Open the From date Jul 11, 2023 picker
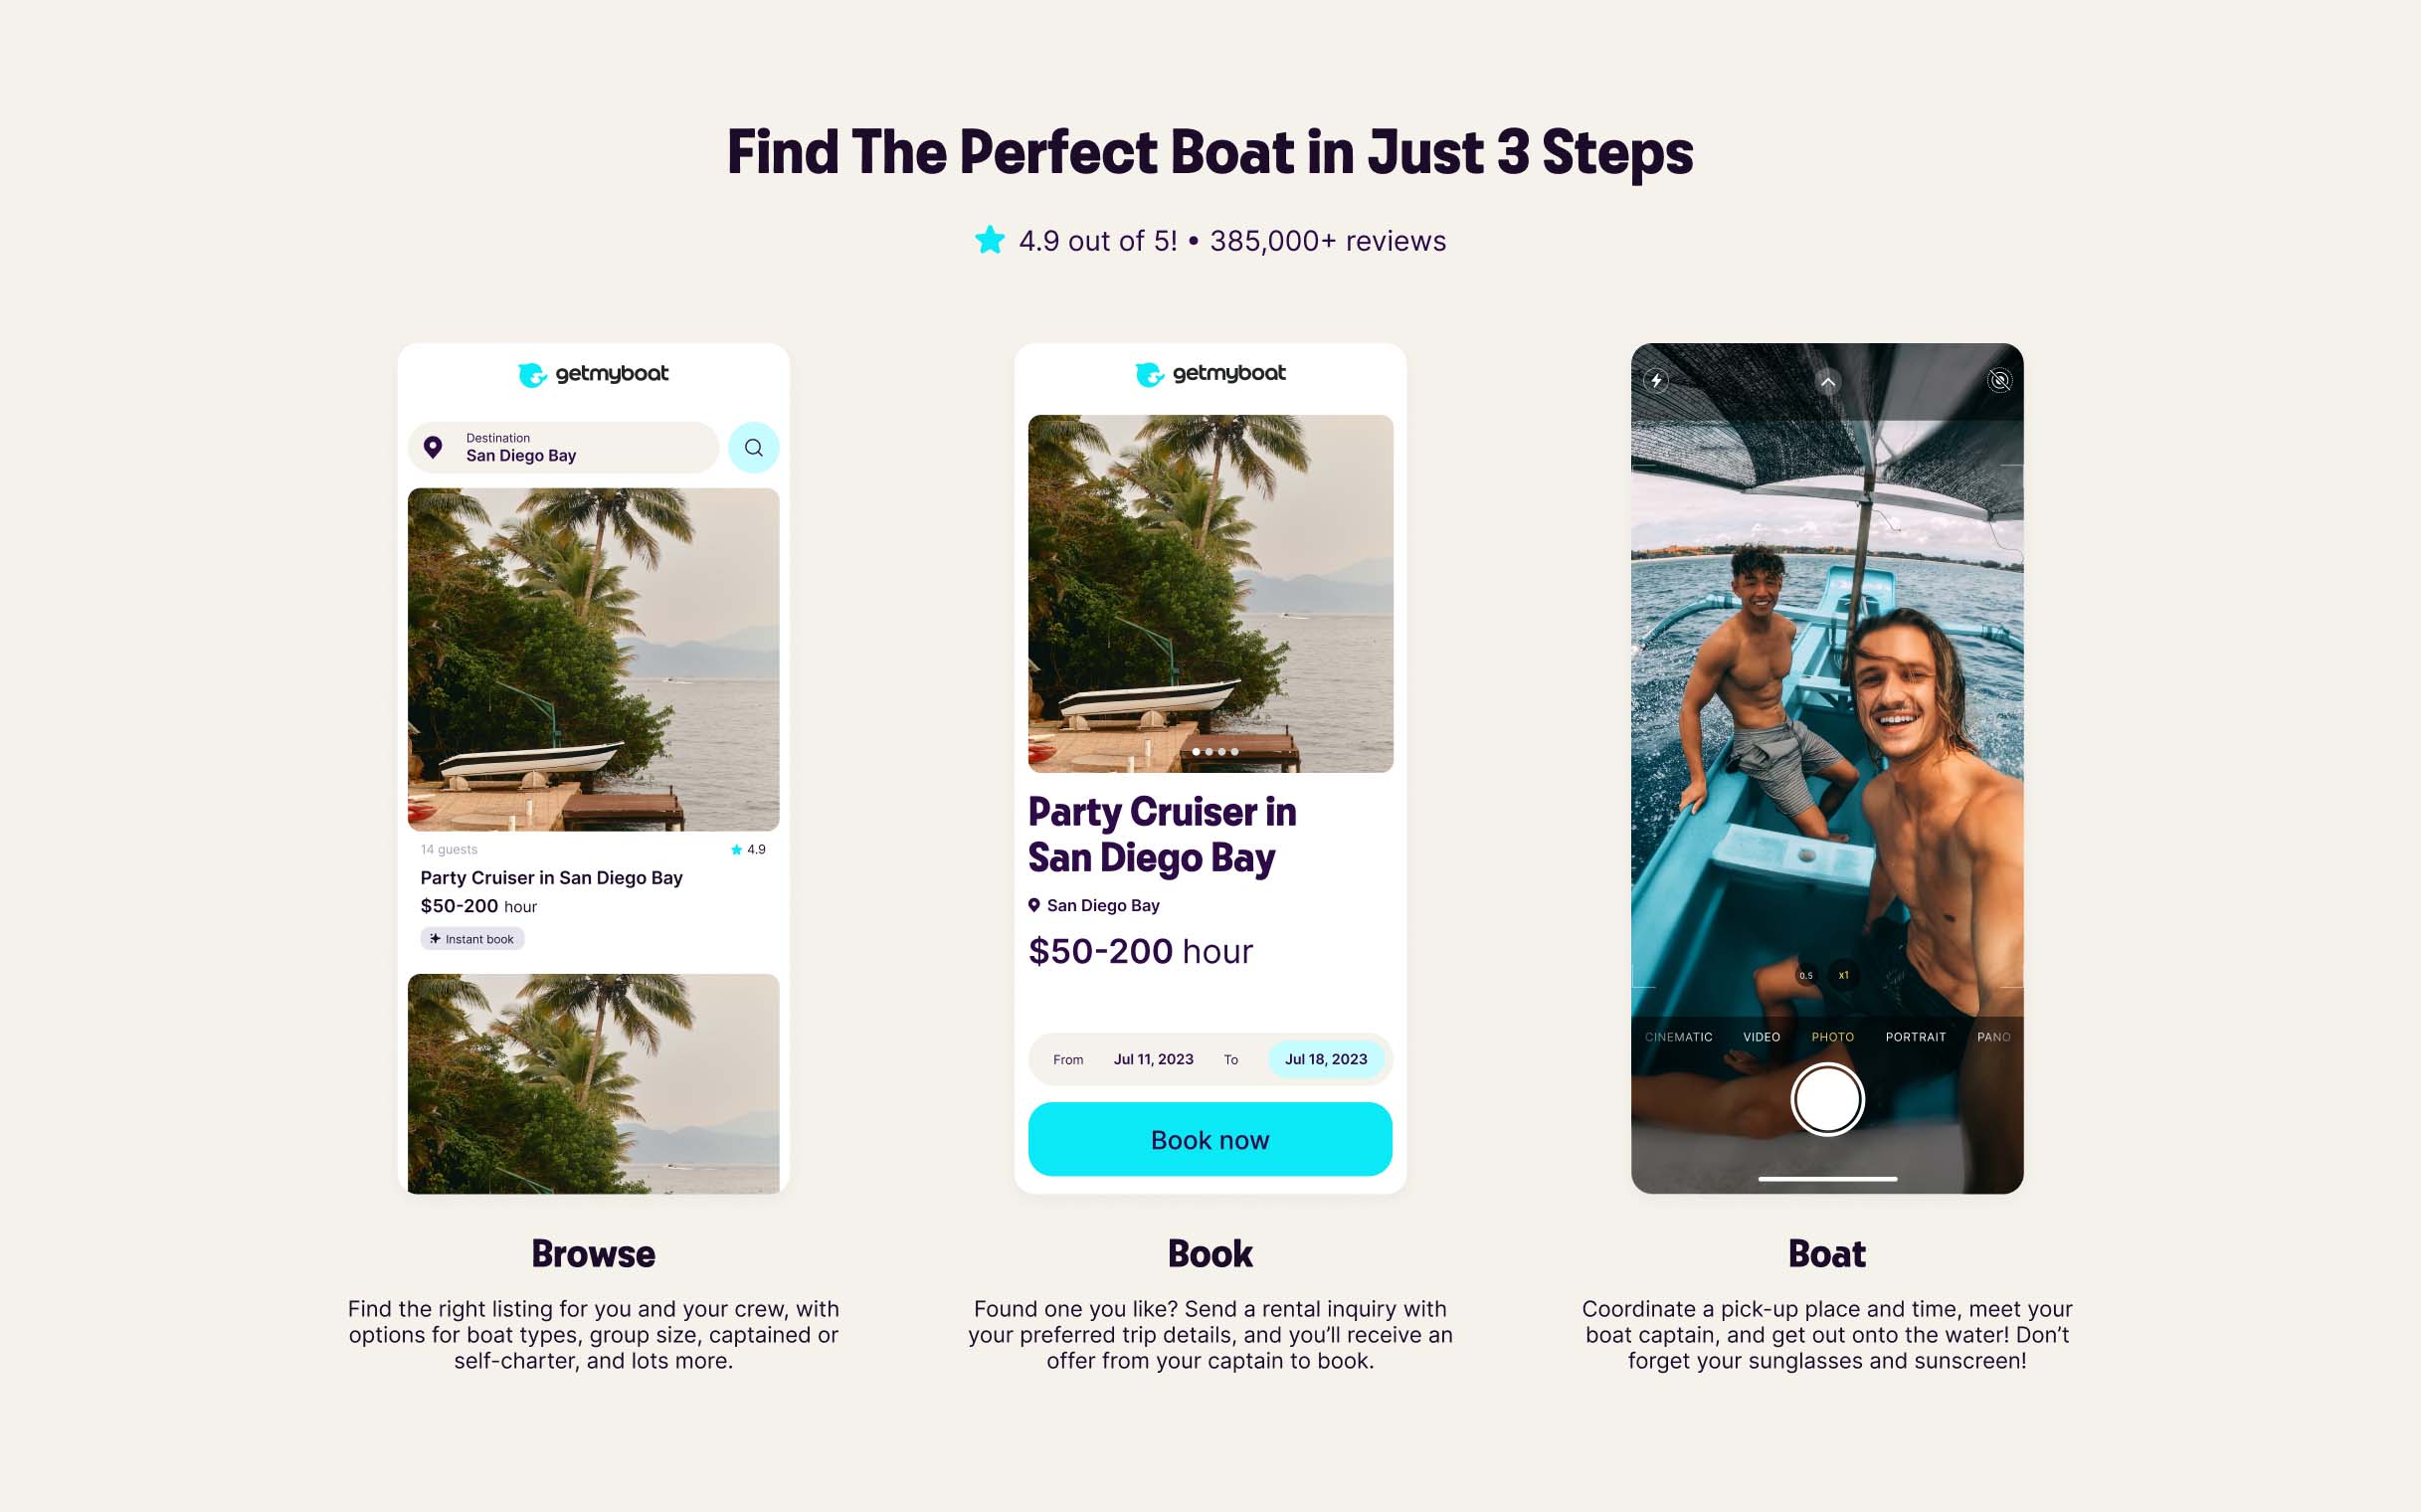The height and width of the screenshot is (1512, 2421). 1153,1059
